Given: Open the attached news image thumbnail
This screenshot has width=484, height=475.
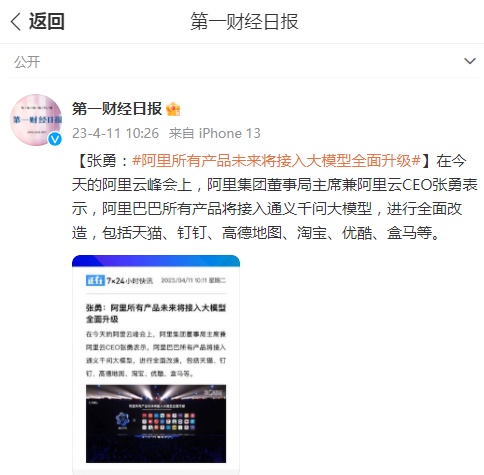Looking at the screenshot, I should point(156,365).
